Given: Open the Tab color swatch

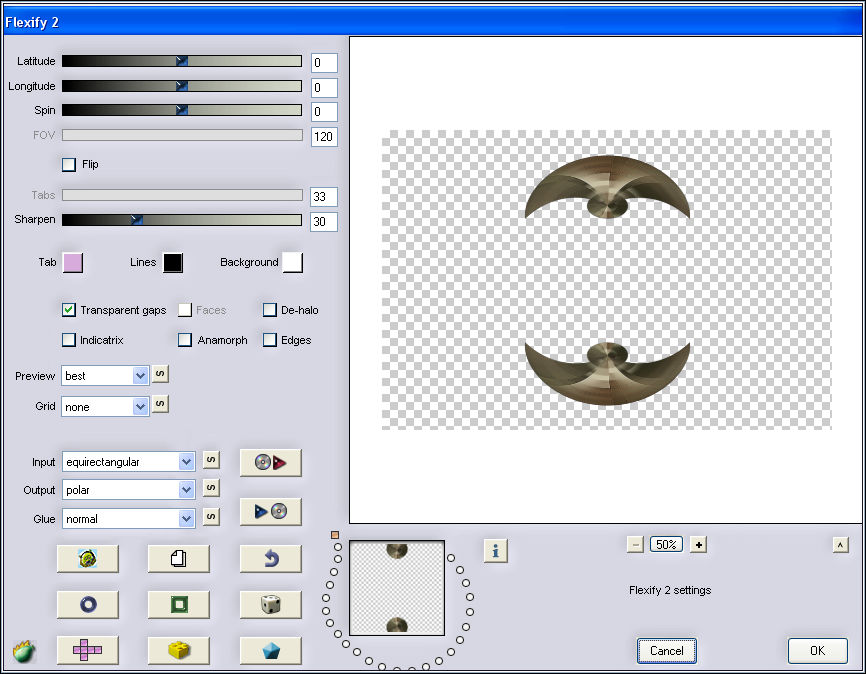Looking at the screenshot, I should point(73,263).
